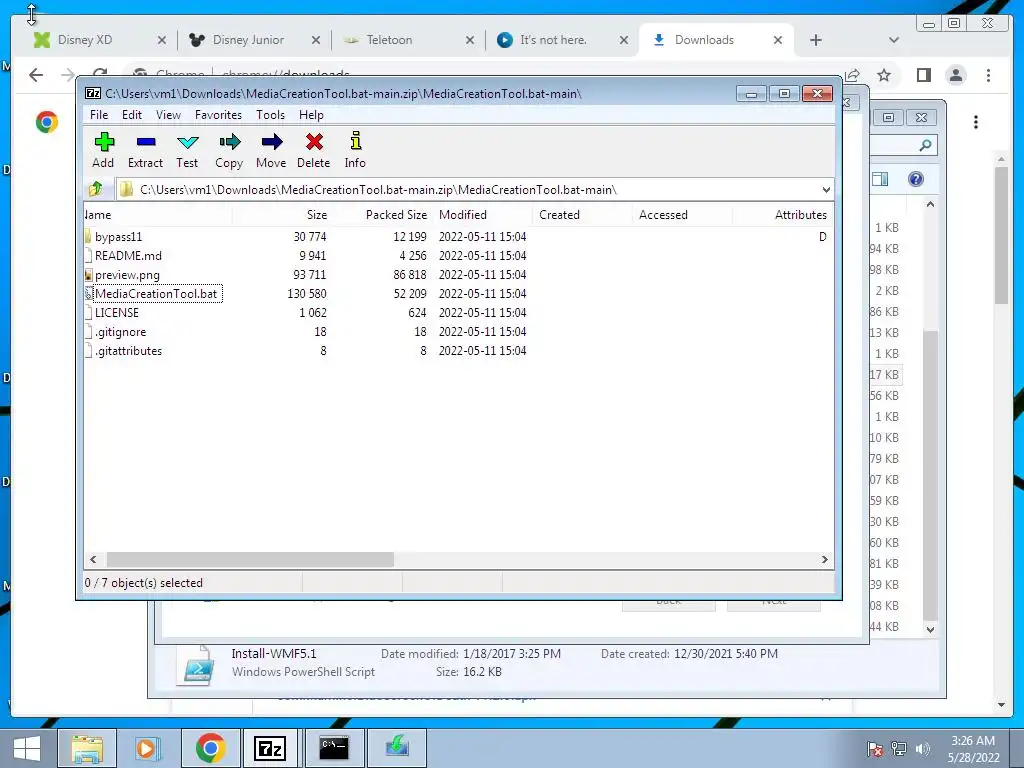1024x768 pixels.
Task: Switch to the It's not here tab
Action: click(552, 40)
